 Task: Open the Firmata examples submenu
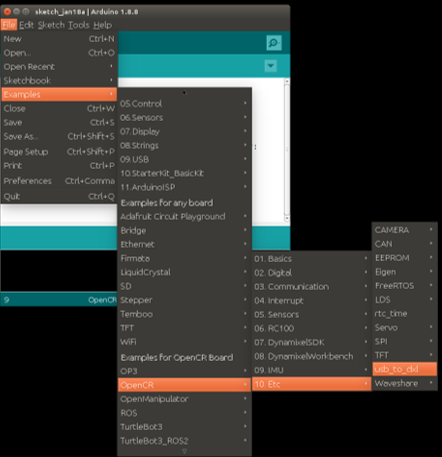[x=185, y=258]
